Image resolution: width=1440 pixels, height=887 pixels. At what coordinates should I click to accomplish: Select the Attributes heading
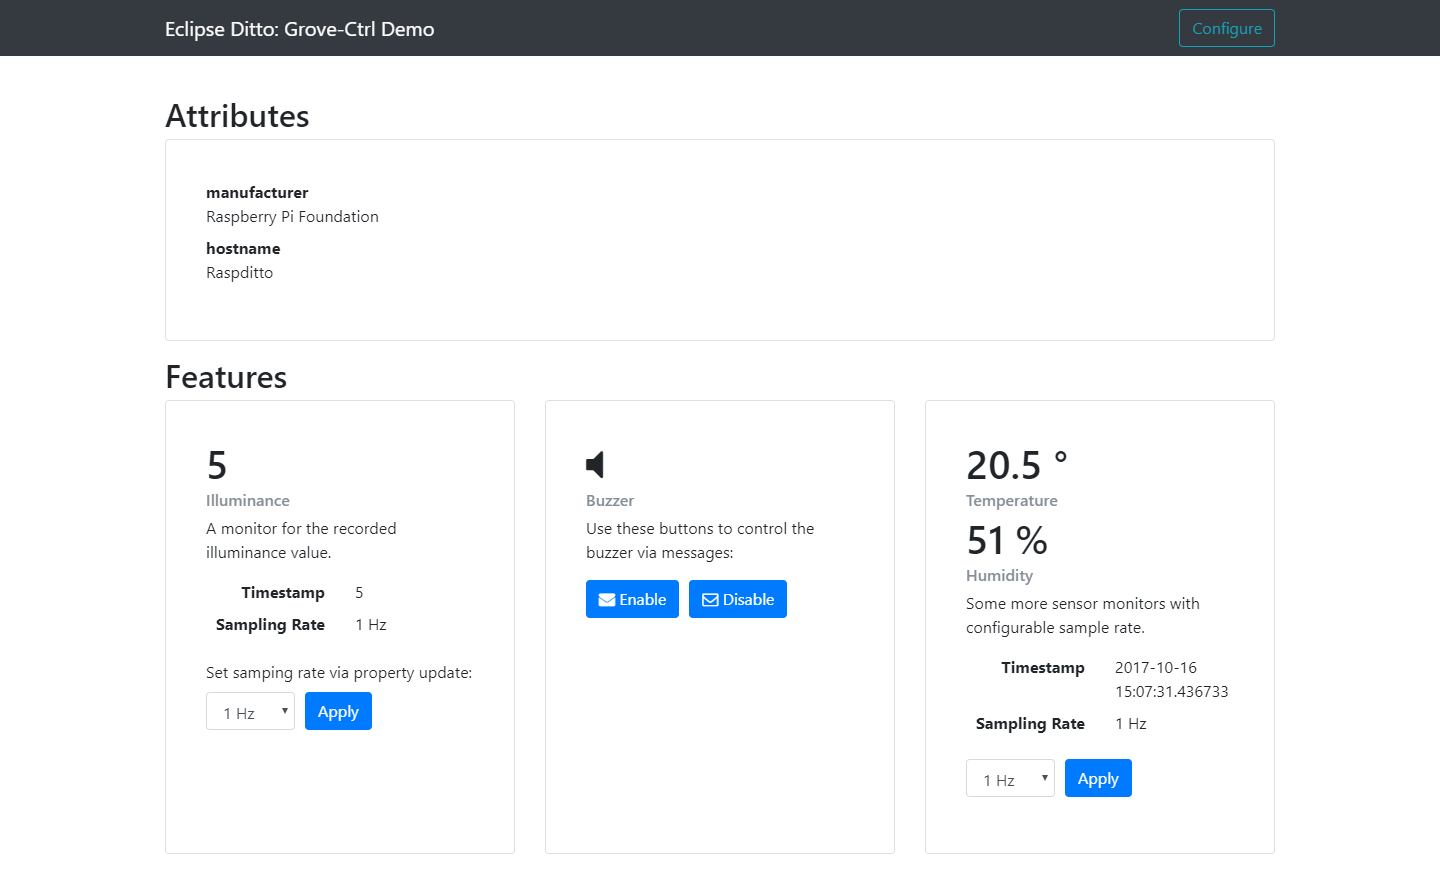pyautogui.click(x=237, y=116)
